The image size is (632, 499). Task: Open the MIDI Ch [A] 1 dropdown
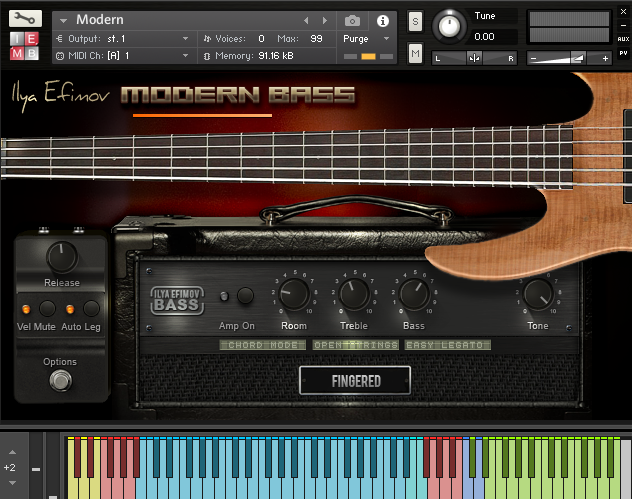[185, 56]
